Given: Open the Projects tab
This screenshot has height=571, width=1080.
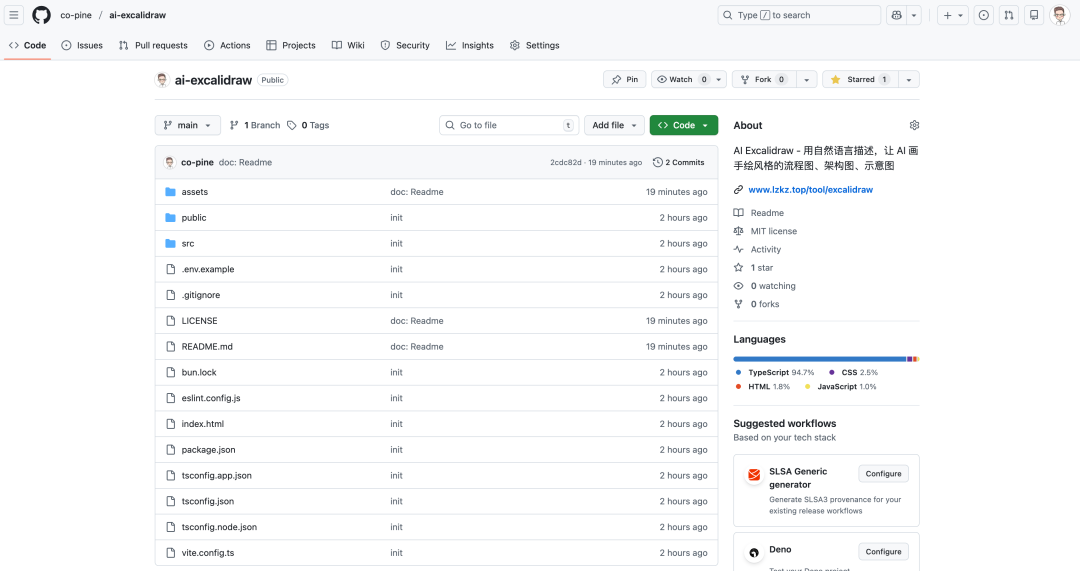Looking at the screenshot, I should [291, 45].
